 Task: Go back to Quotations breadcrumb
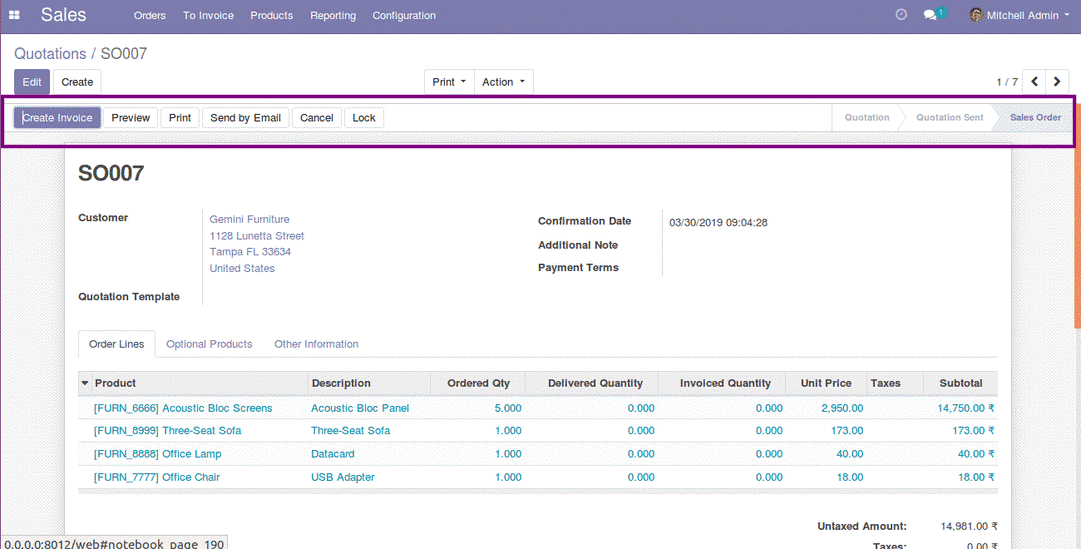point(50,54)
